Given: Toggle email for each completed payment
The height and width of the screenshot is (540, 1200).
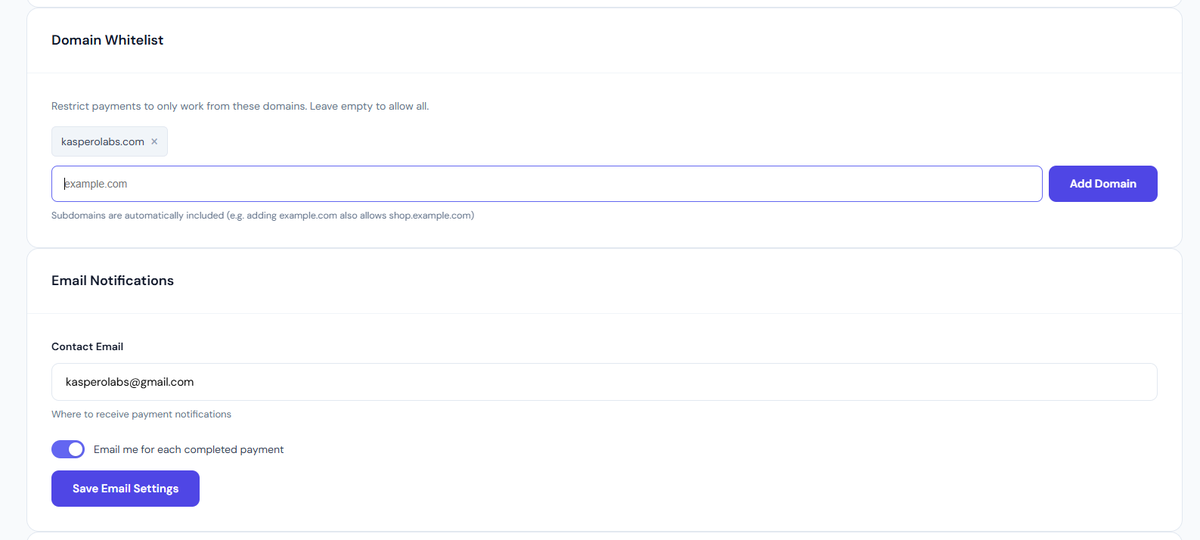Looking at the screenshot, I should (x=68, y=449).
